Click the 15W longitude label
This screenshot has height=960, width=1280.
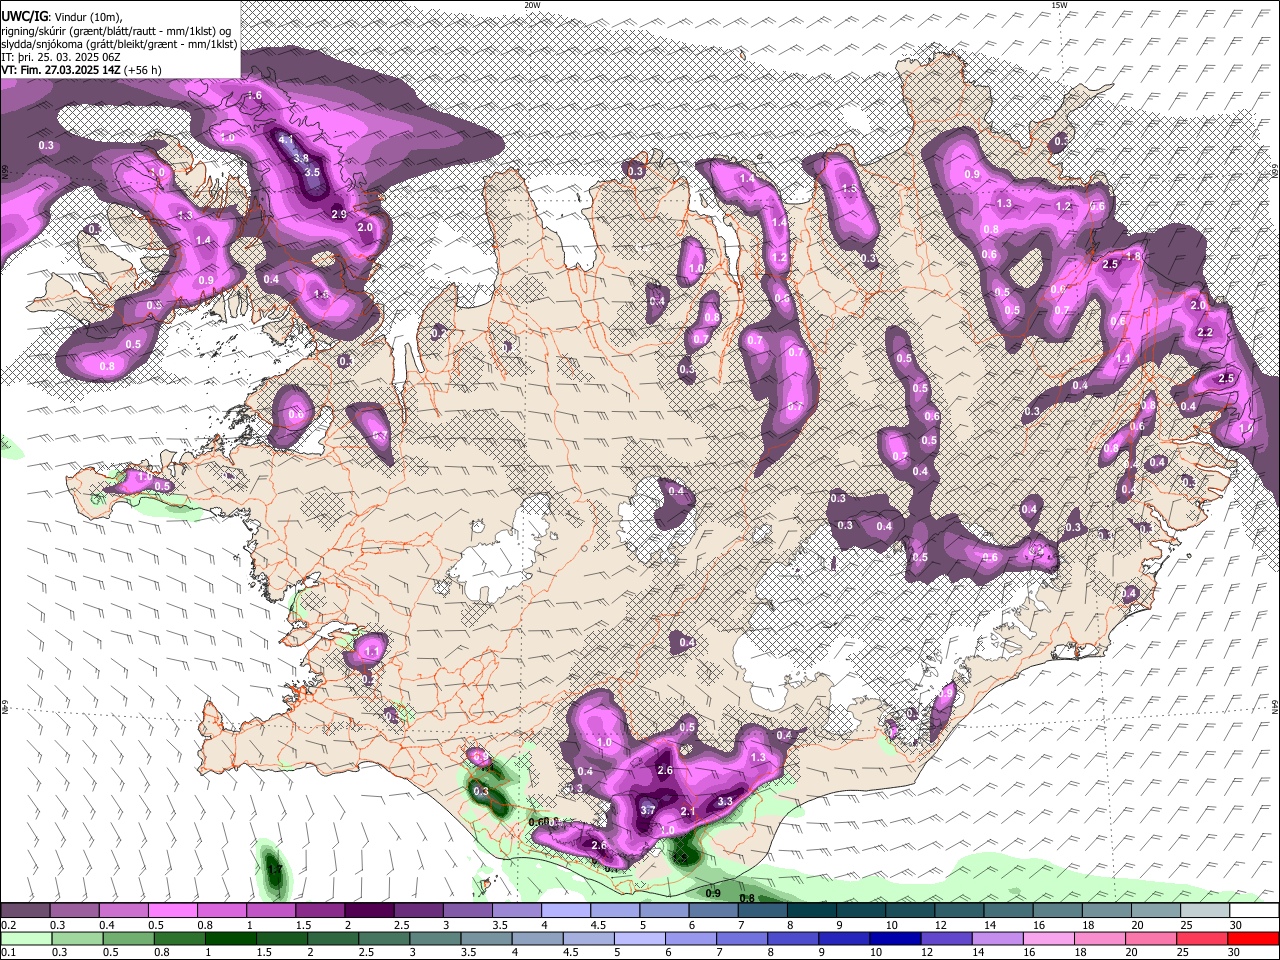1059,5
